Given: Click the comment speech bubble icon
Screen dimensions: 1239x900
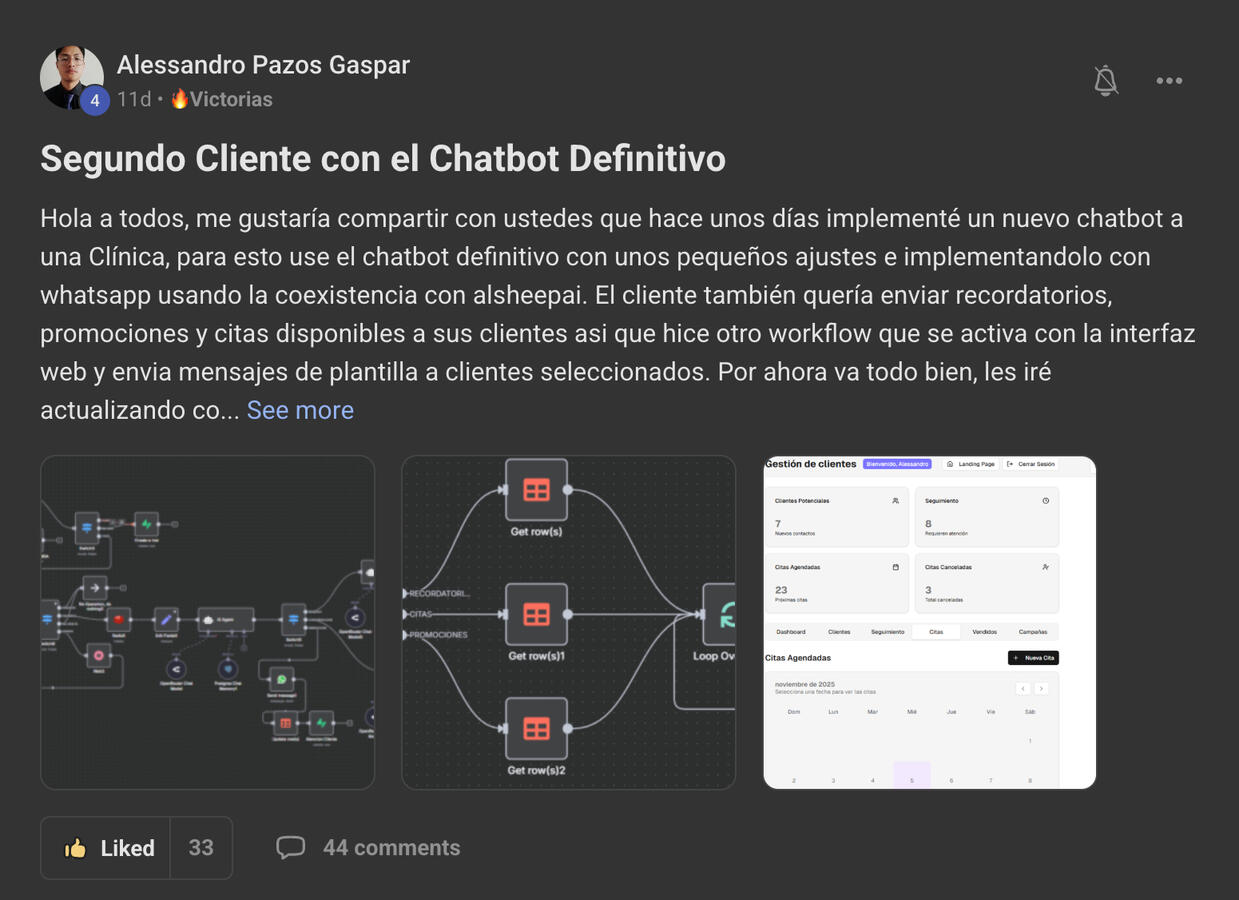Looking at the screenshot, I should tap(290, 848).
